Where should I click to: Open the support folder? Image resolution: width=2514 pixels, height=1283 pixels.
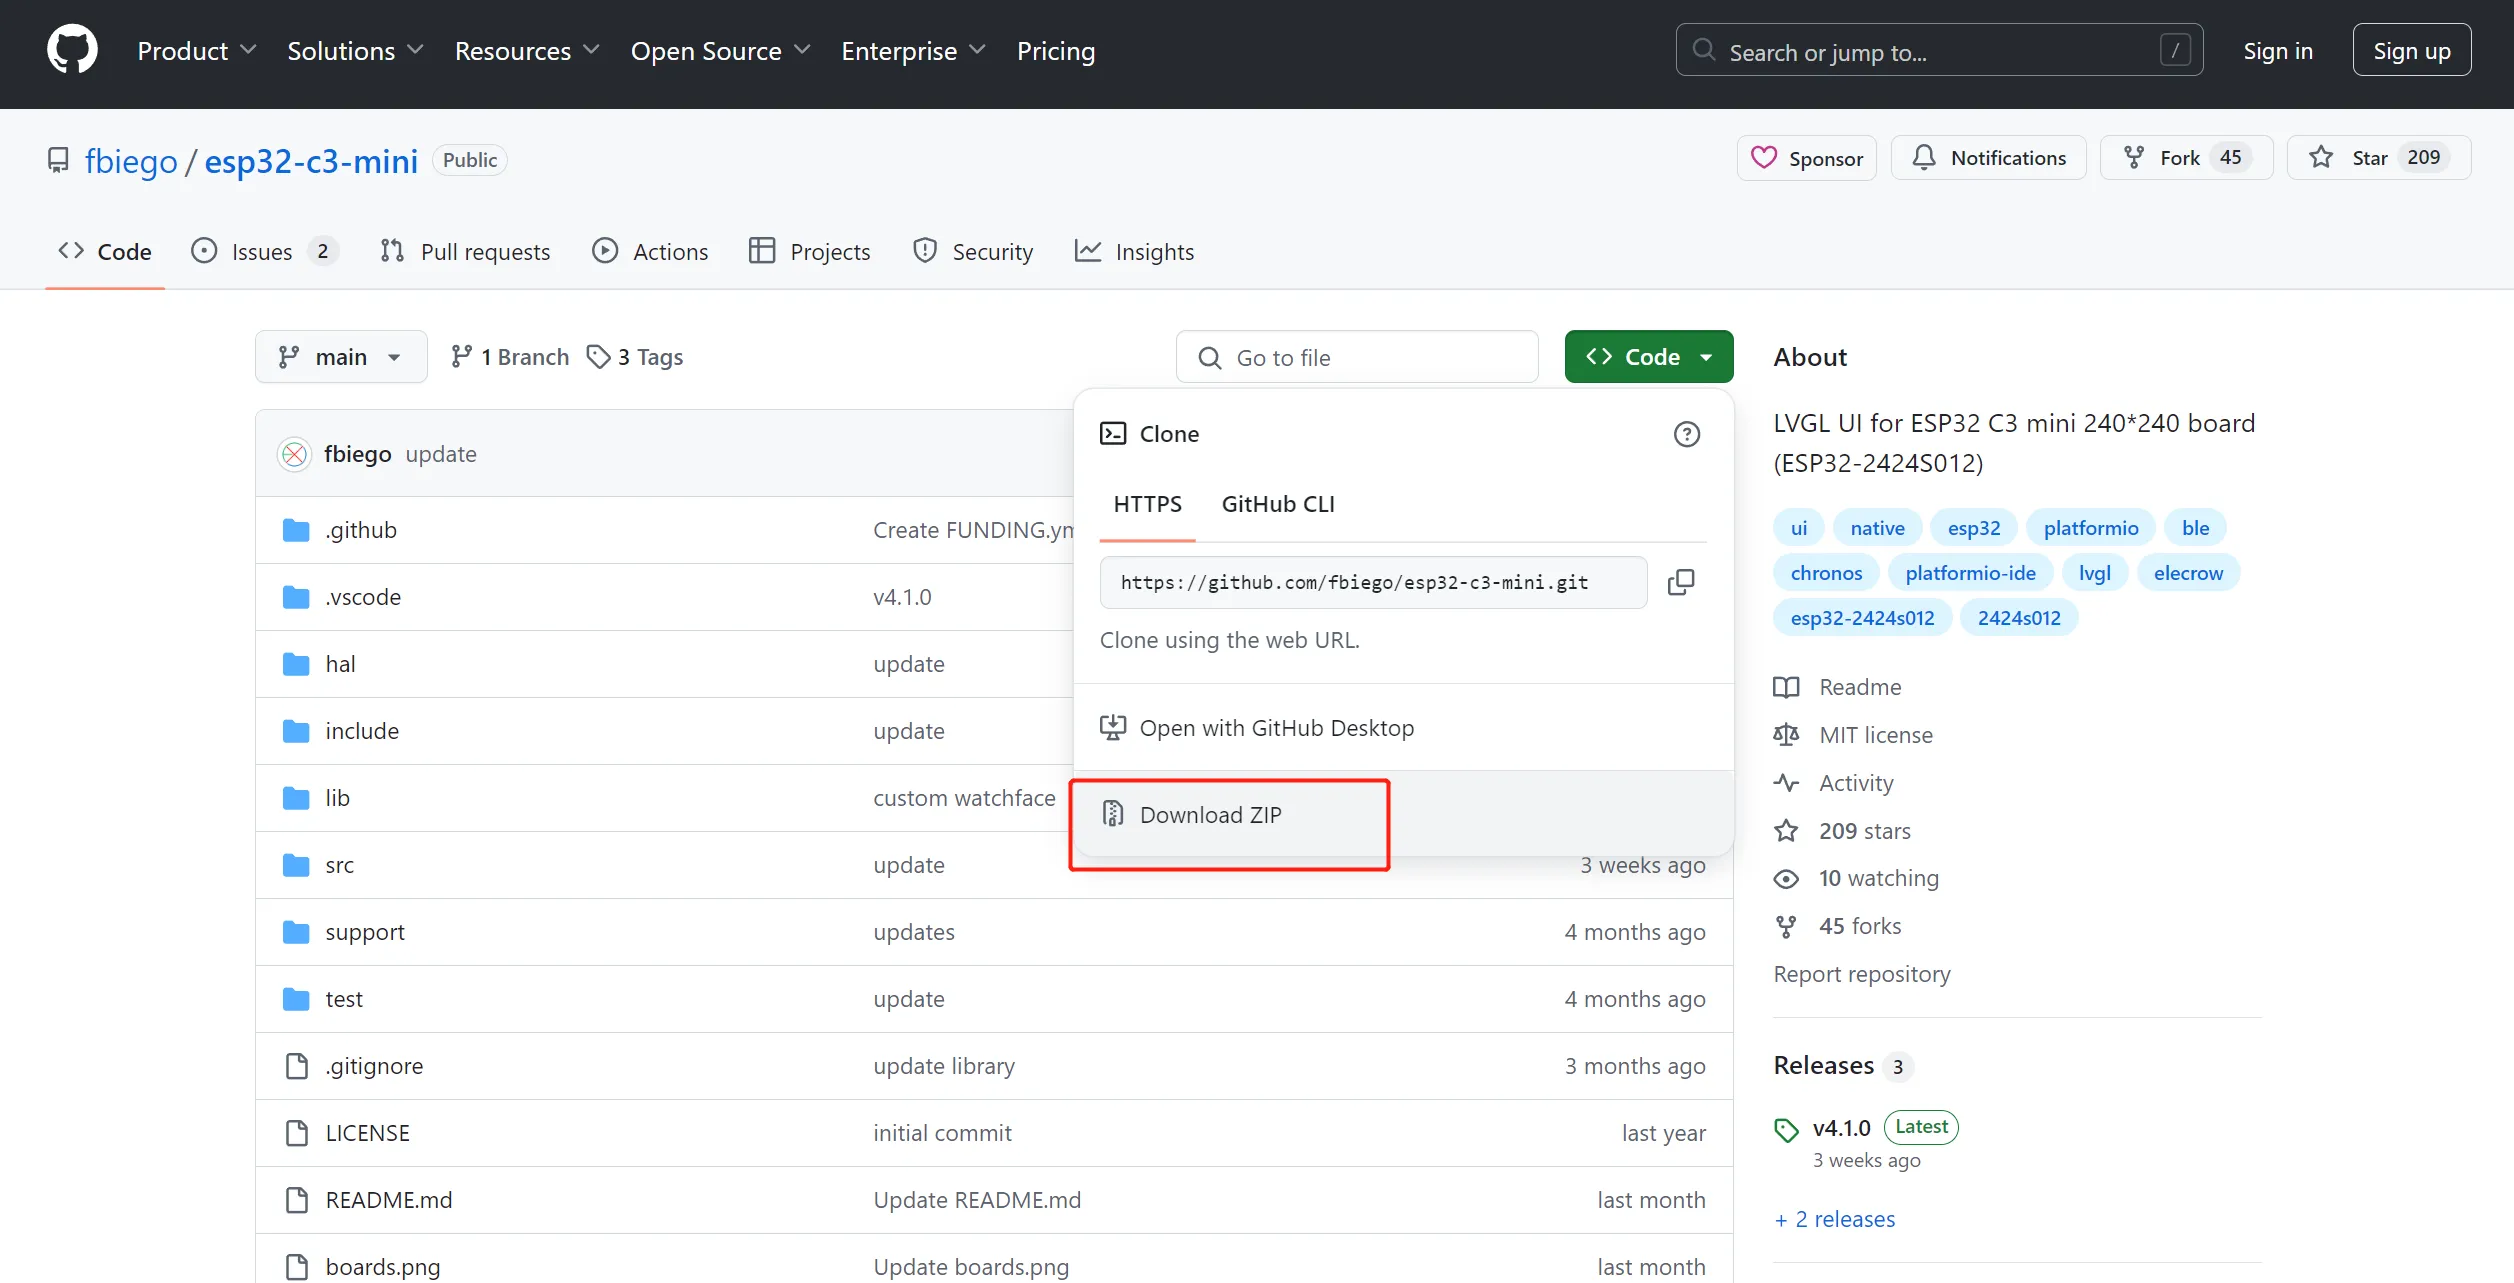[365, 932]
